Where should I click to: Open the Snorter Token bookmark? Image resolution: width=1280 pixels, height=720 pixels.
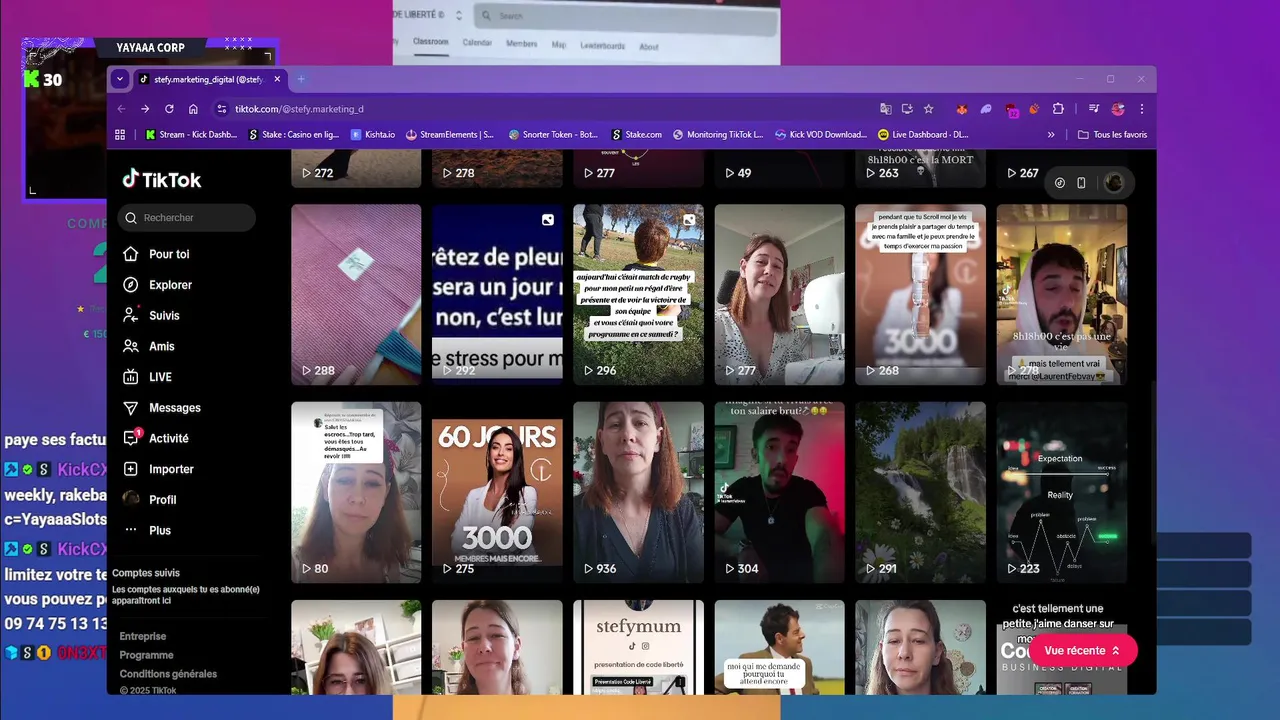coord(553,135)
